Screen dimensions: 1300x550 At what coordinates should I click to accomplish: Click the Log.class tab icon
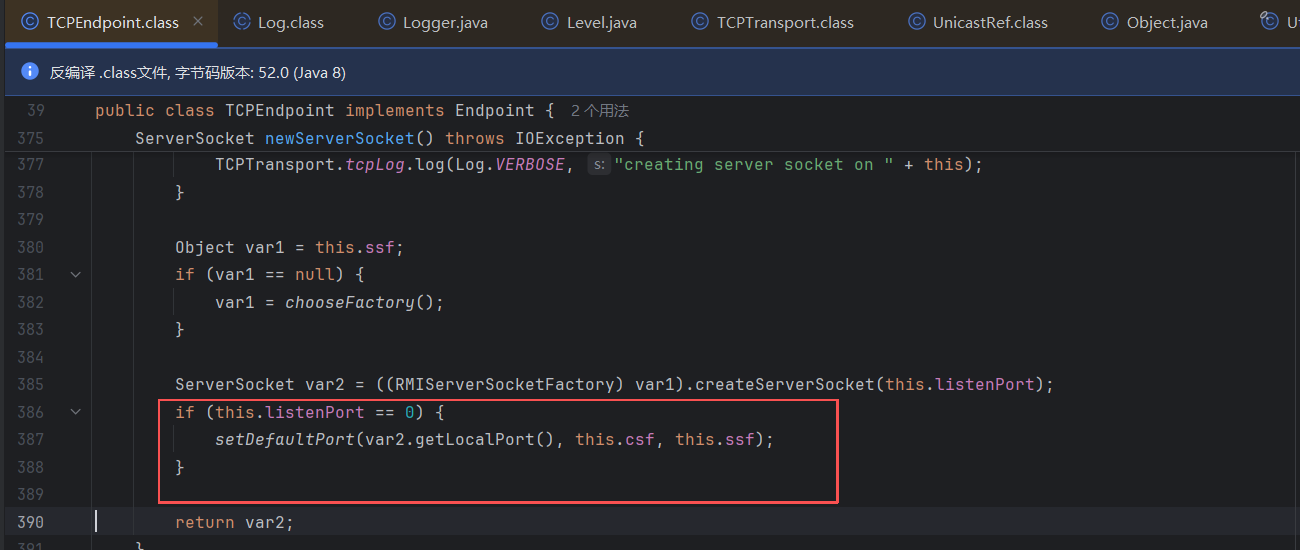pos(241,22)
